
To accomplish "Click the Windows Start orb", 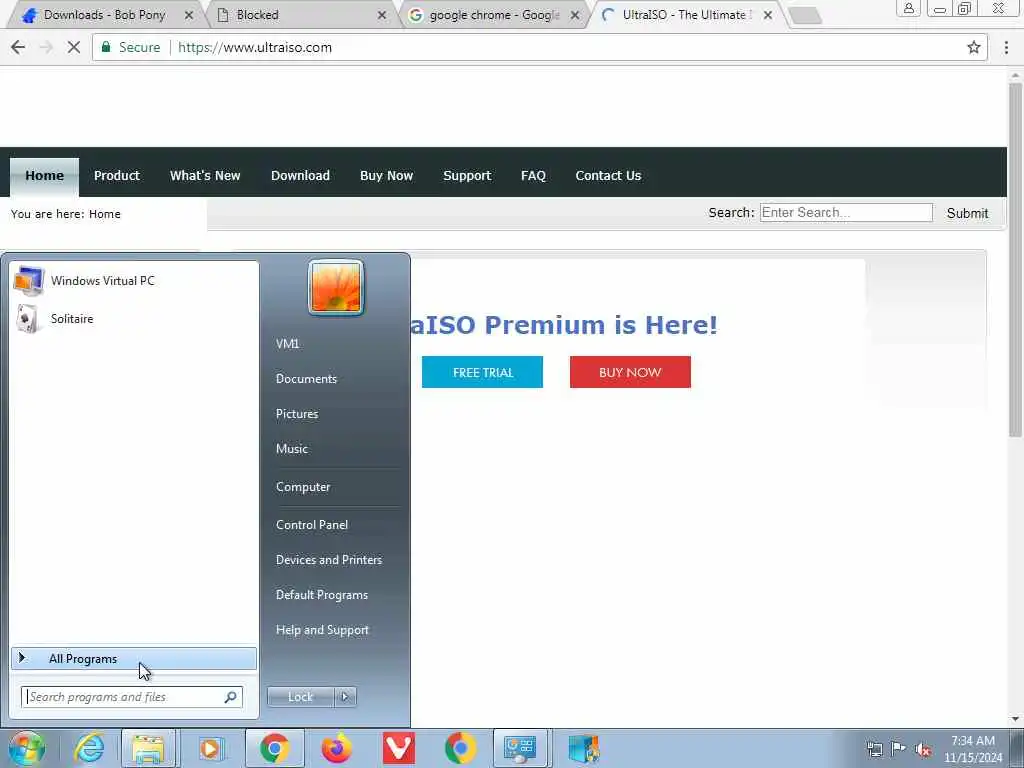I will coord(26,748).
